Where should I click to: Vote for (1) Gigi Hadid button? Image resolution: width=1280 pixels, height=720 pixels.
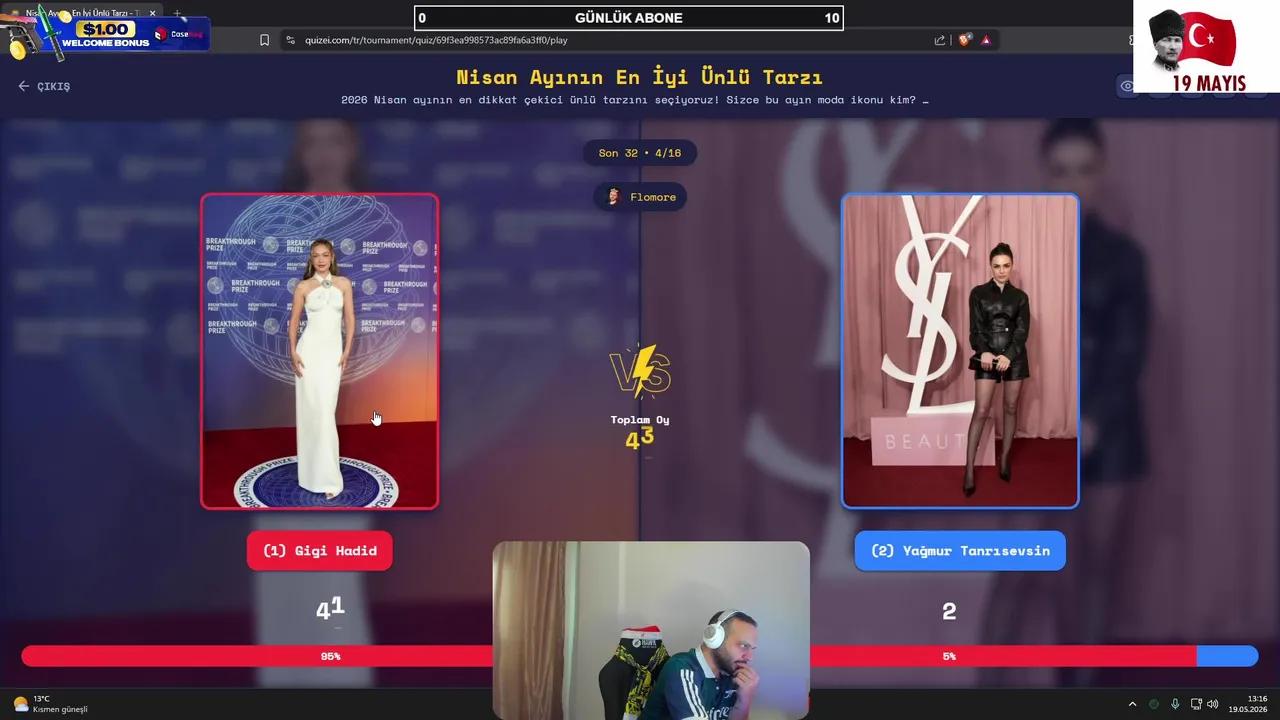320,551
